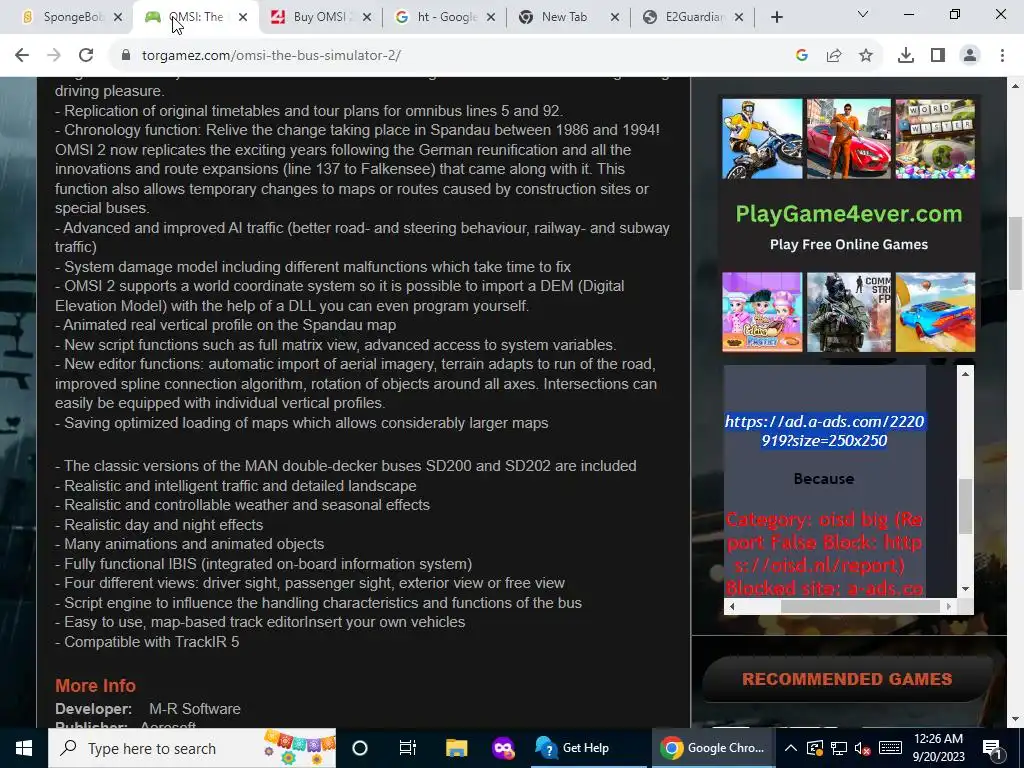Click the Recommended Games heading
Screen dimensions: 1024x768
[847, 679]
